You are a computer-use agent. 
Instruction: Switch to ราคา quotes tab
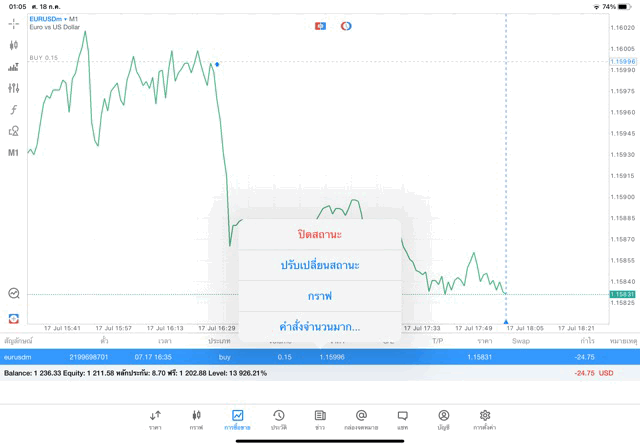pyautogui.click(x=155, y=419)
